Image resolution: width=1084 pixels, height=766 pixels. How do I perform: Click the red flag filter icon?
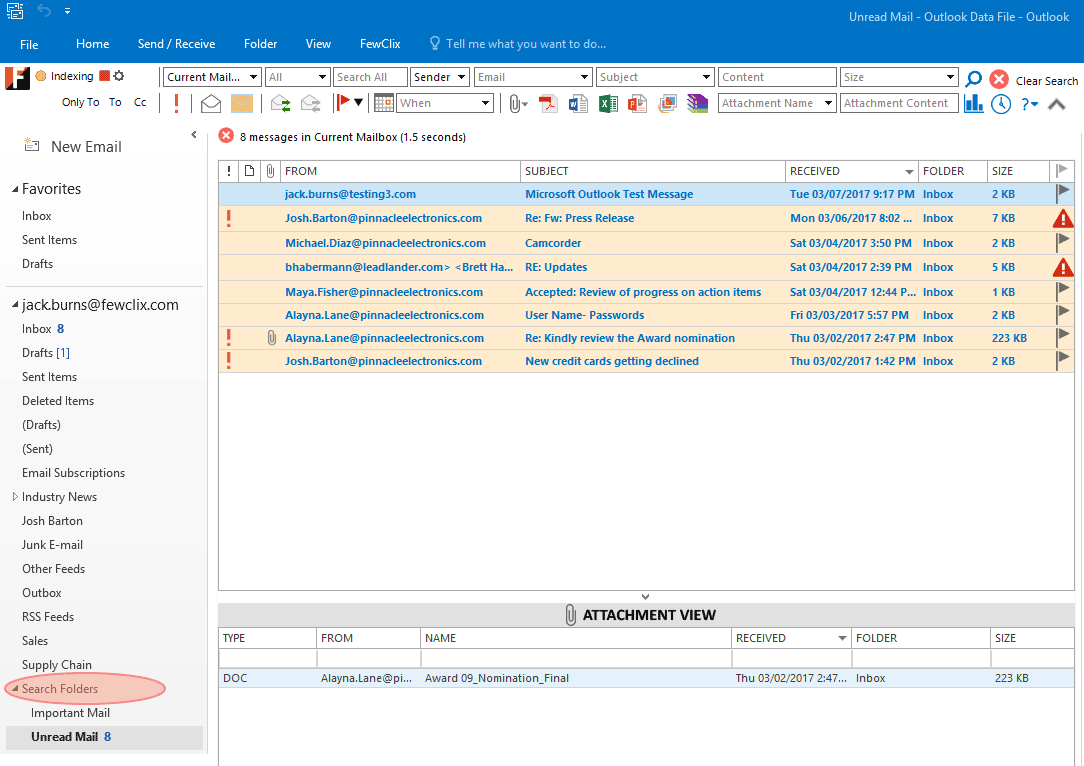tap(342, 103)
